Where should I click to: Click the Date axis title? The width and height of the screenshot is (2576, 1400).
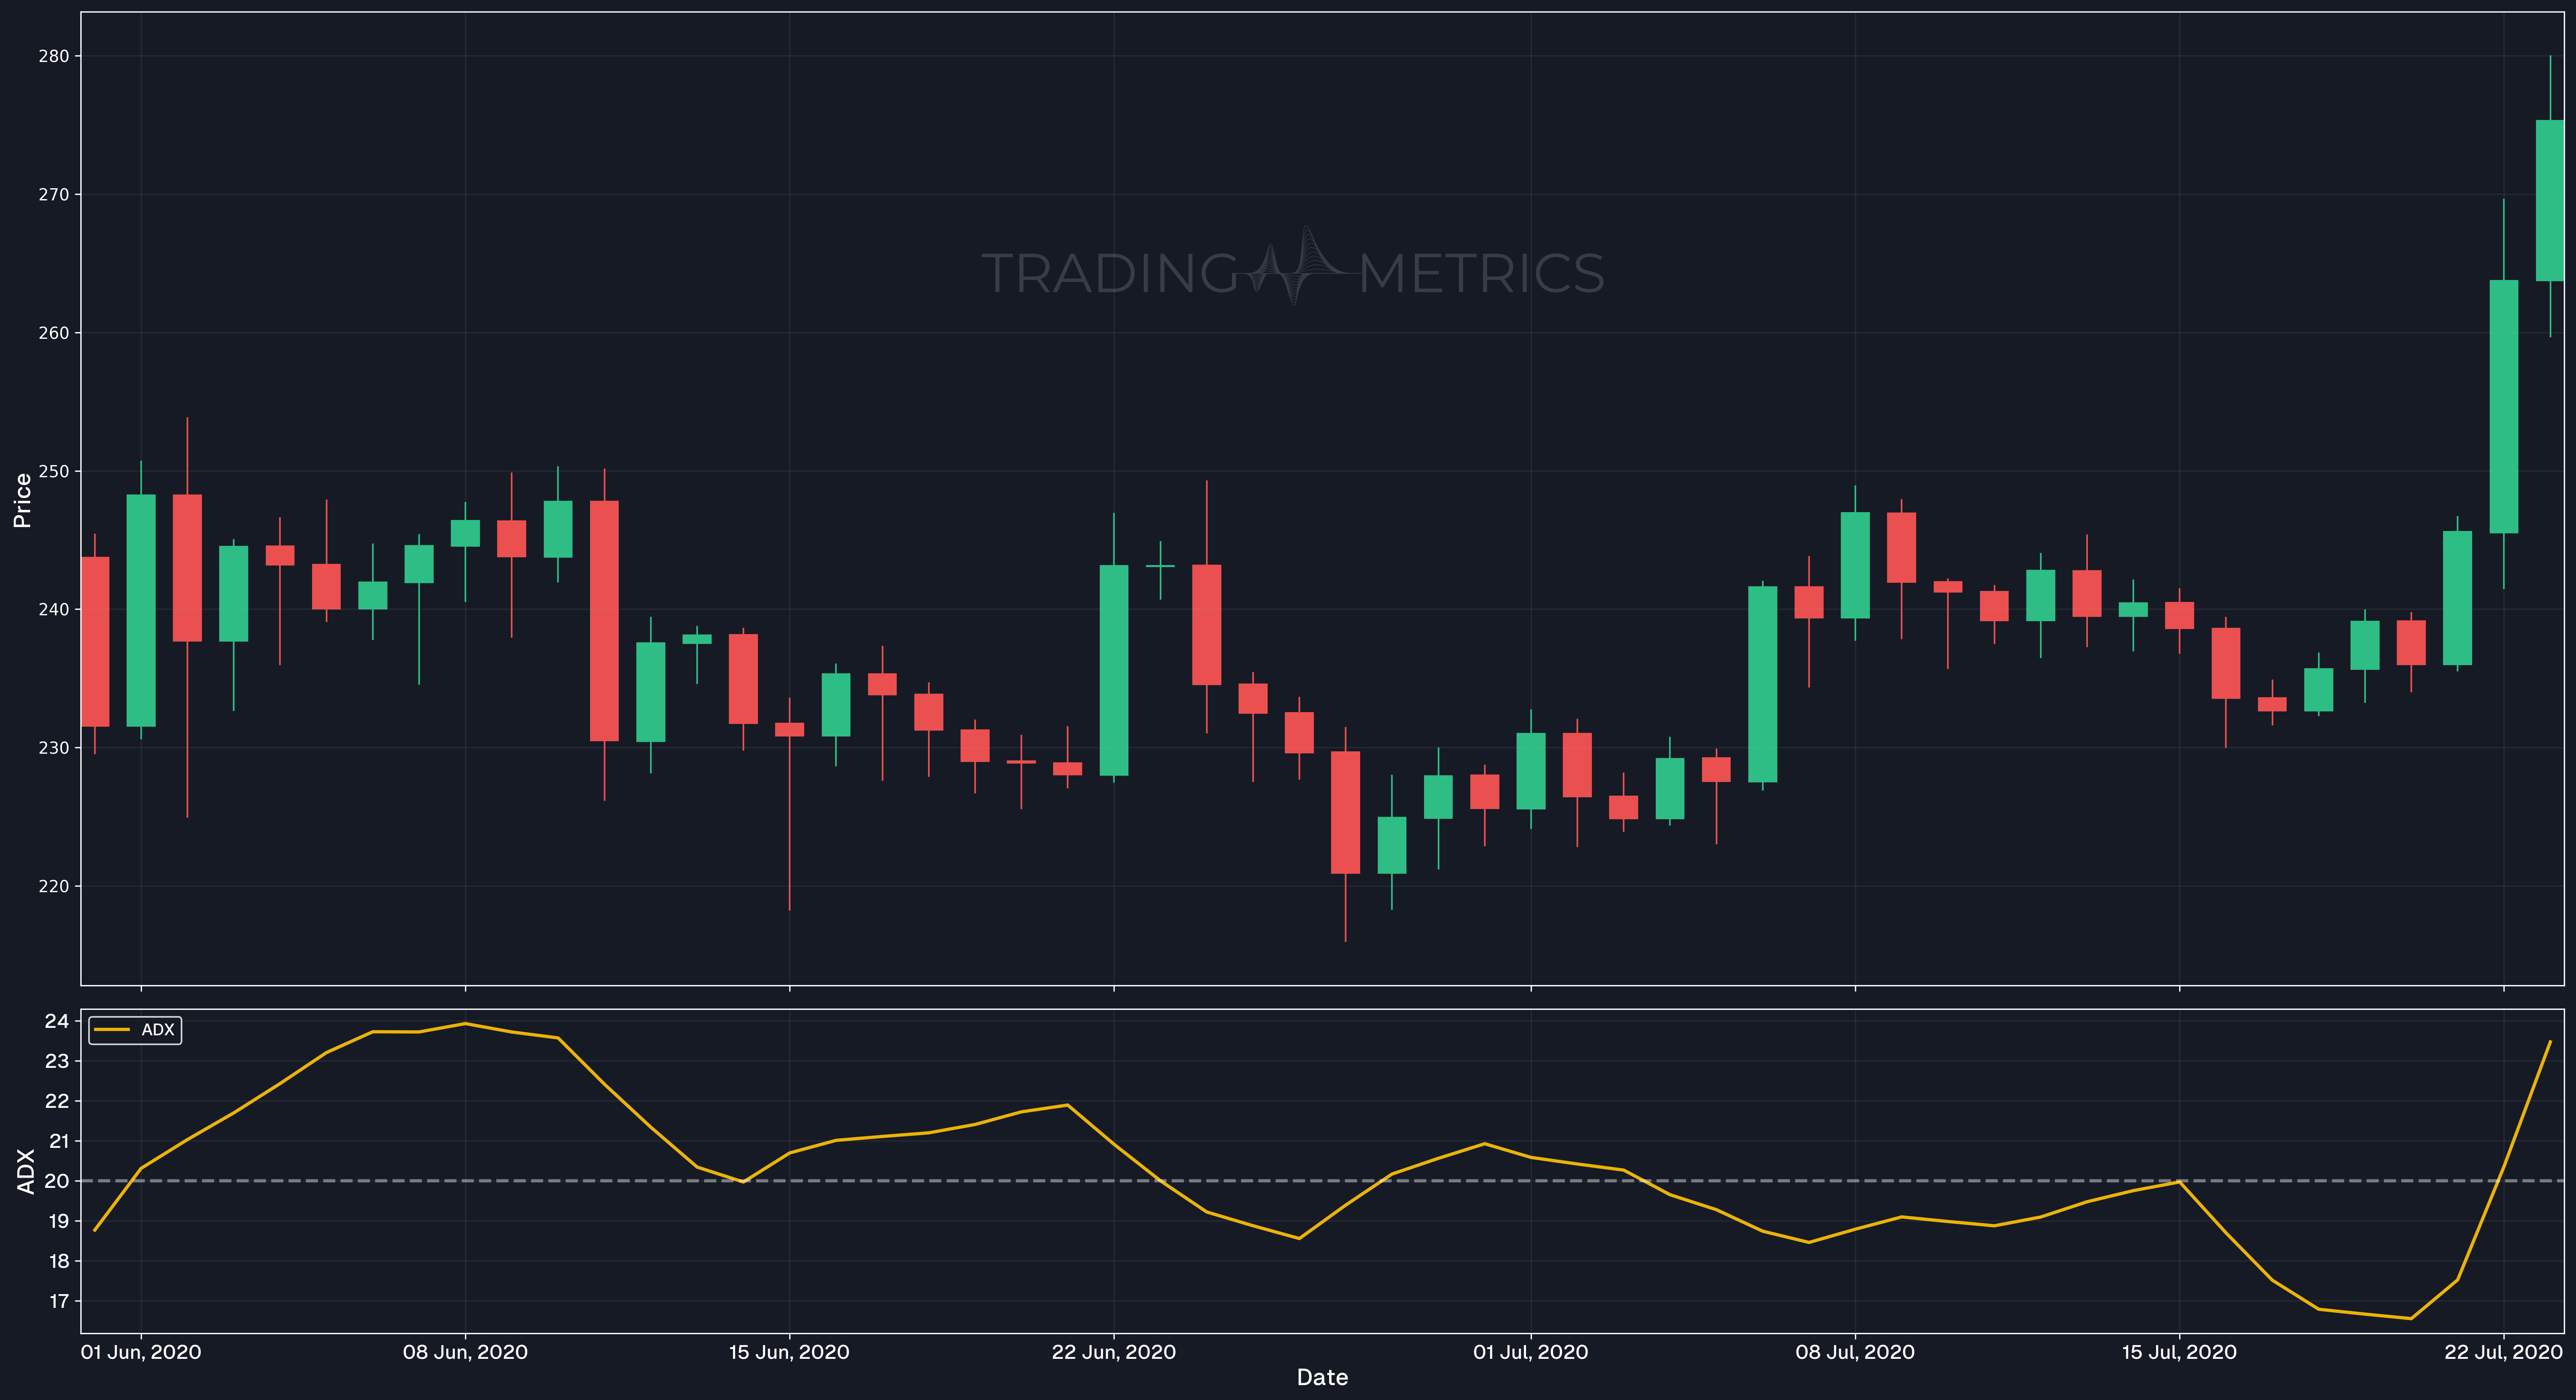point(1322,1378)
